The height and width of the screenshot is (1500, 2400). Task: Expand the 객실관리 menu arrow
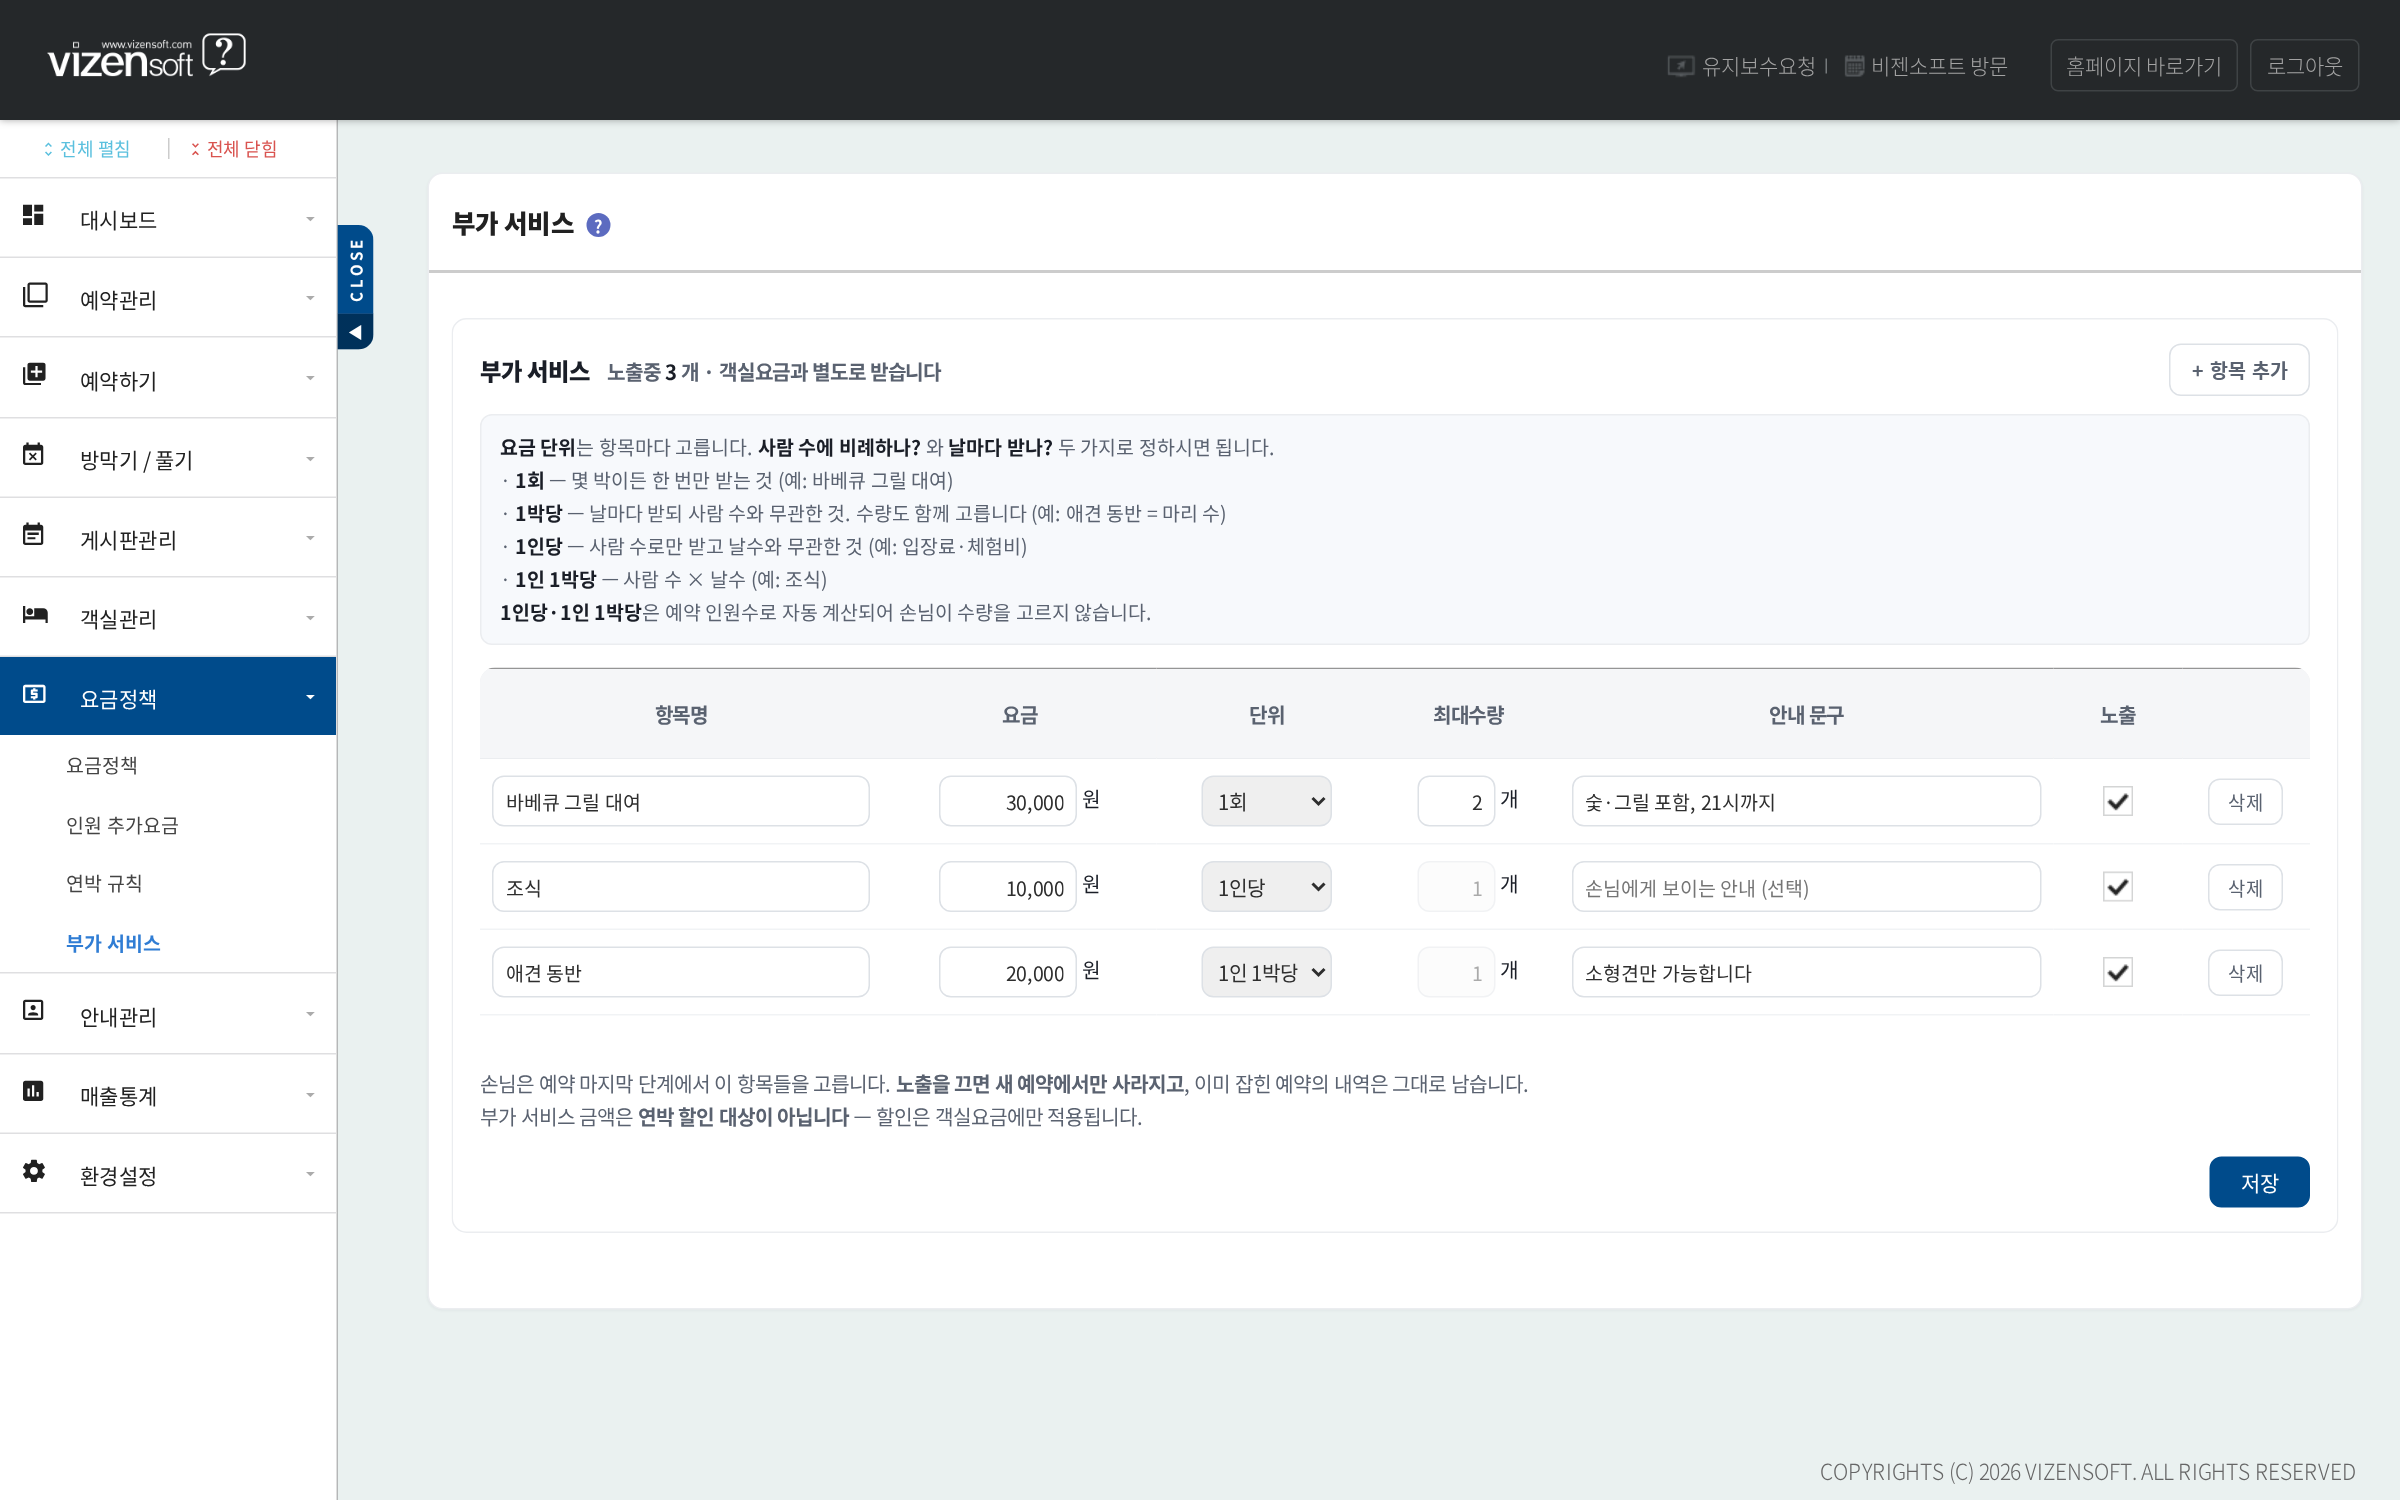point(310,618)
